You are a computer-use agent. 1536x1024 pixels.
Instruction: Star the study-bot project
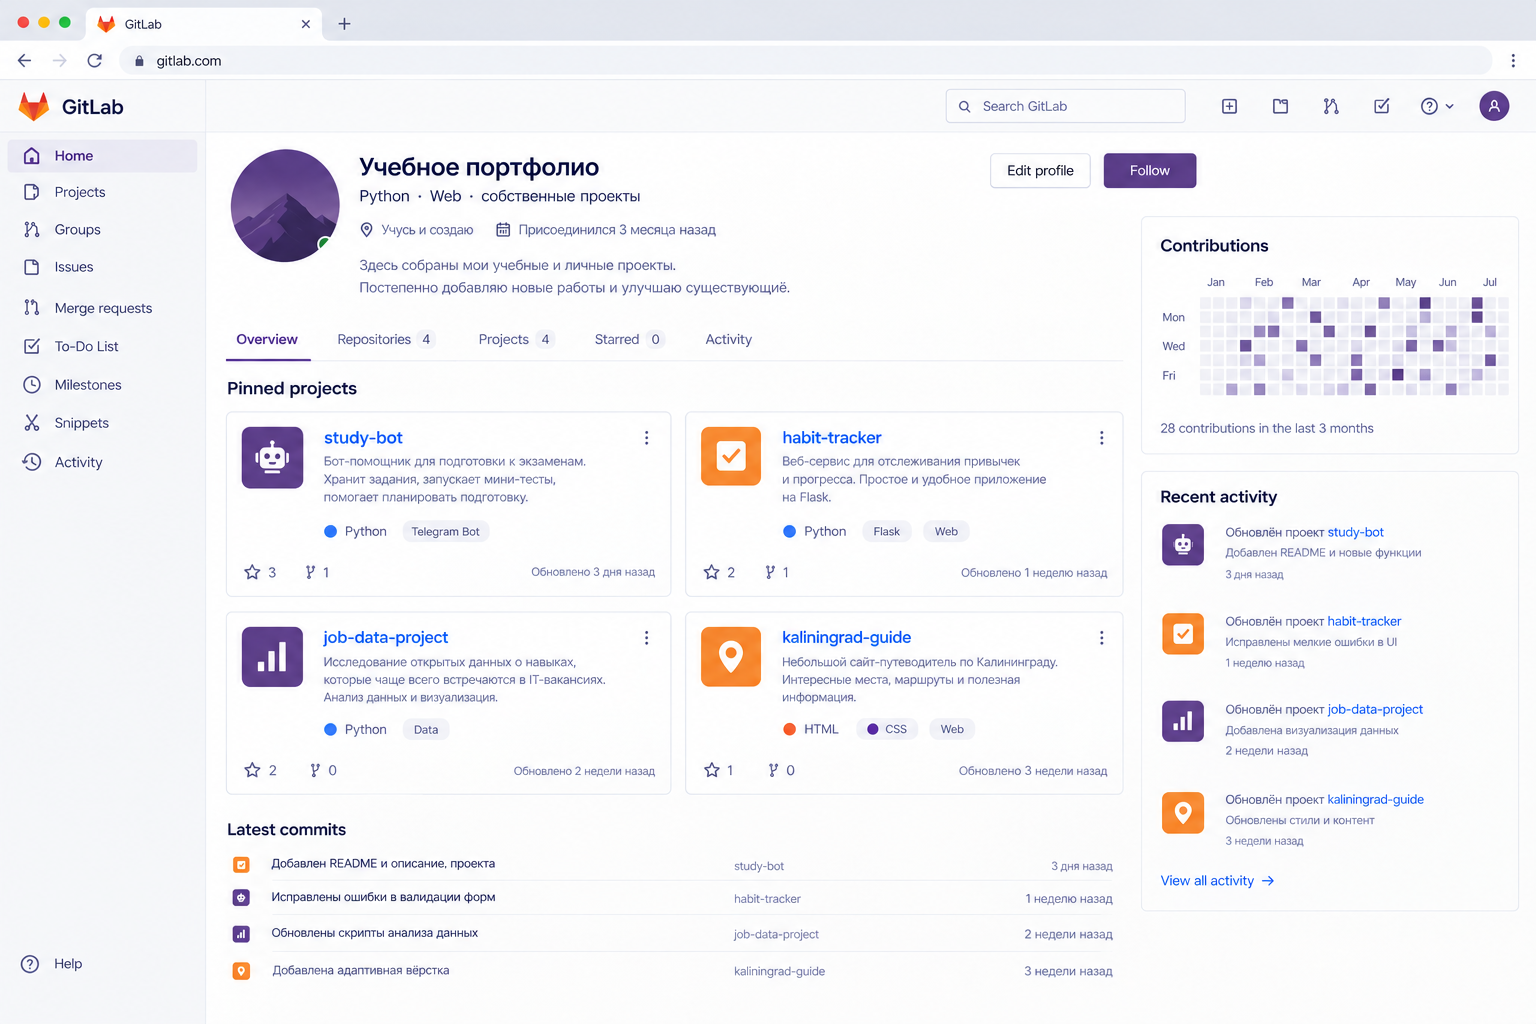pos(252,572)
